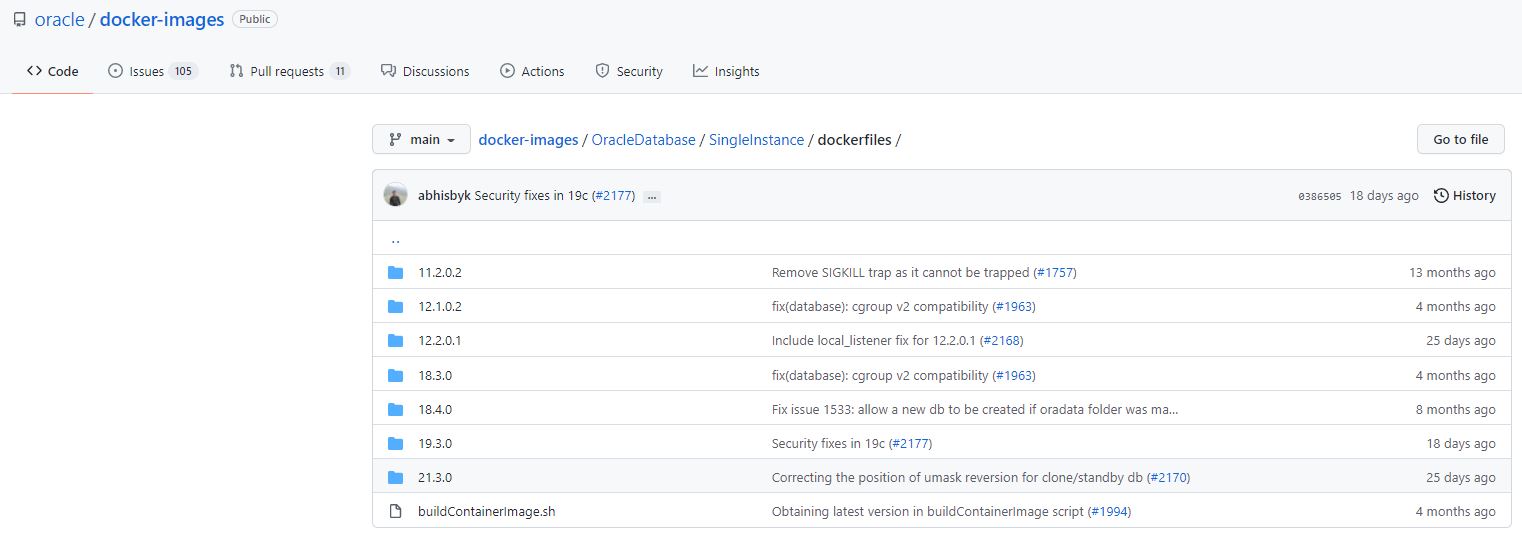The image size is (1522, 542).
Task: Click pull request #2170 link
Action: [1167, 478]
